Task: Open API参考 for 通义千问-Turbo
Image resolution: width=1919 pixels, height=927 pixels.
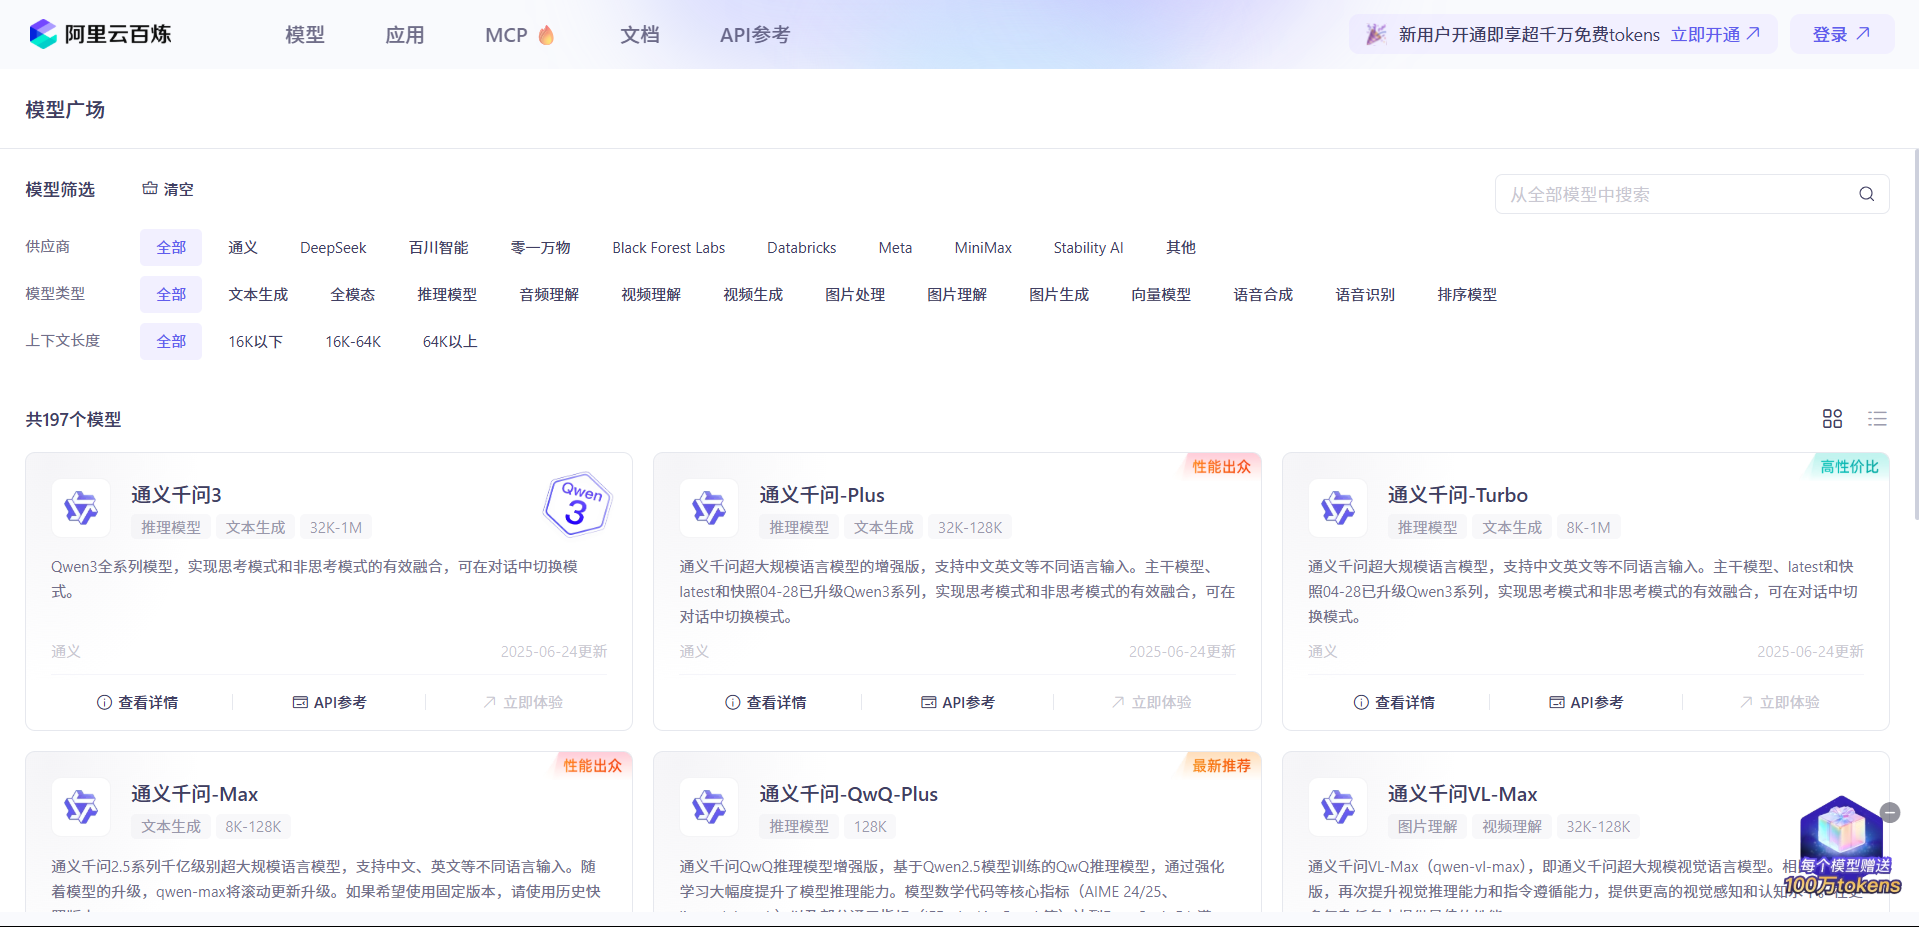Action: 1585,702
